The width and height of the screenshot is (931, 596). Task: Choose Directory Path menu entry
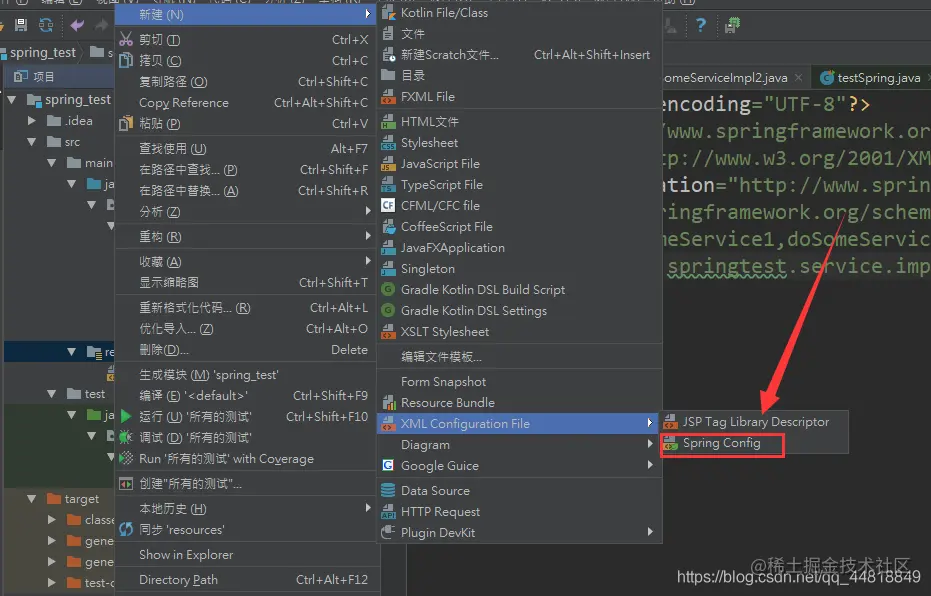tap(245, 579)
